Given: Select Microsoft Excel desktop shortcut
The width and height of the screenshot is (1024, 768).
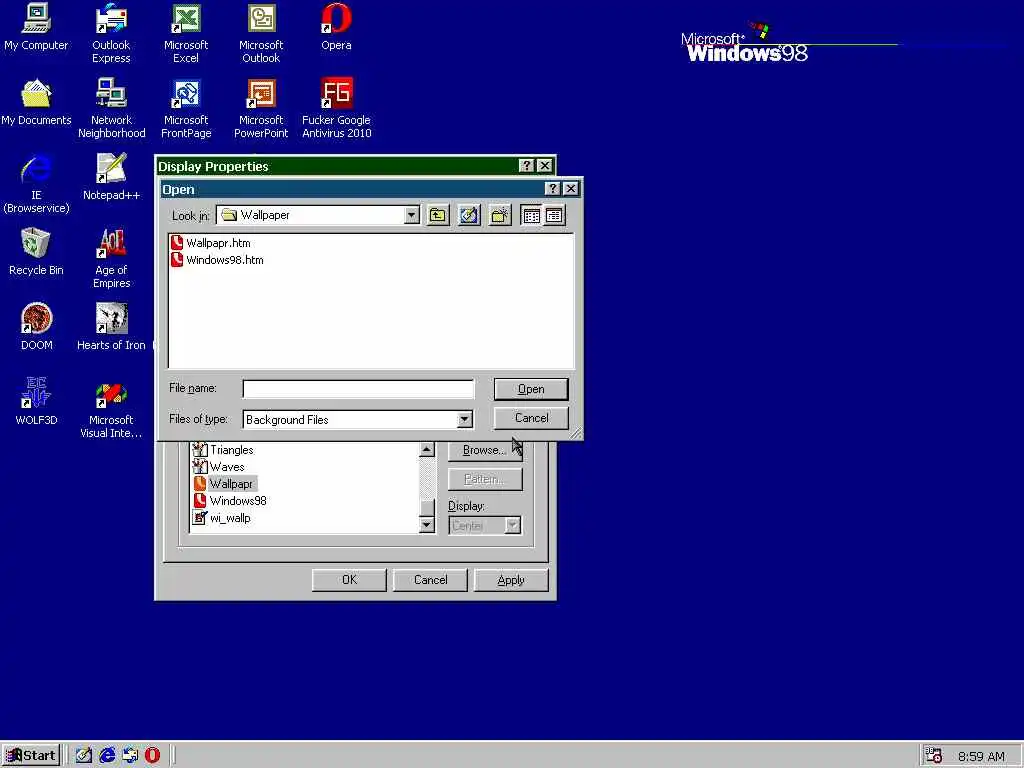Looking at the screenshot, I should click(x=186, y=33).
